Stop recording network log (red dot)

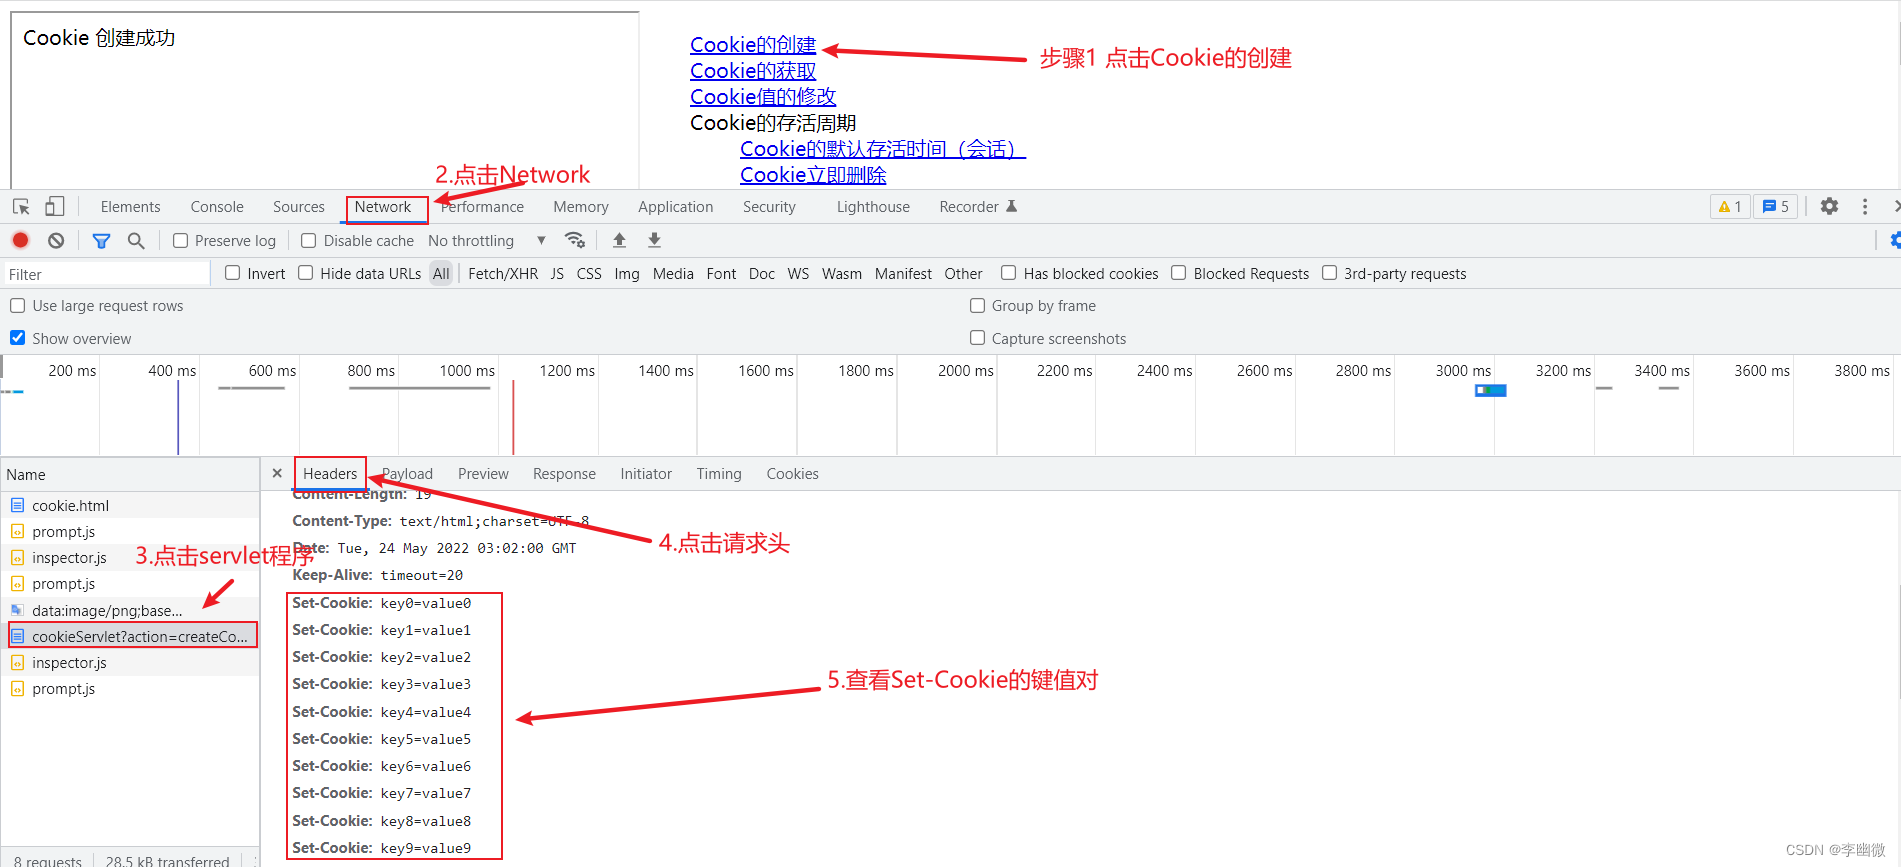click(20, 240)
